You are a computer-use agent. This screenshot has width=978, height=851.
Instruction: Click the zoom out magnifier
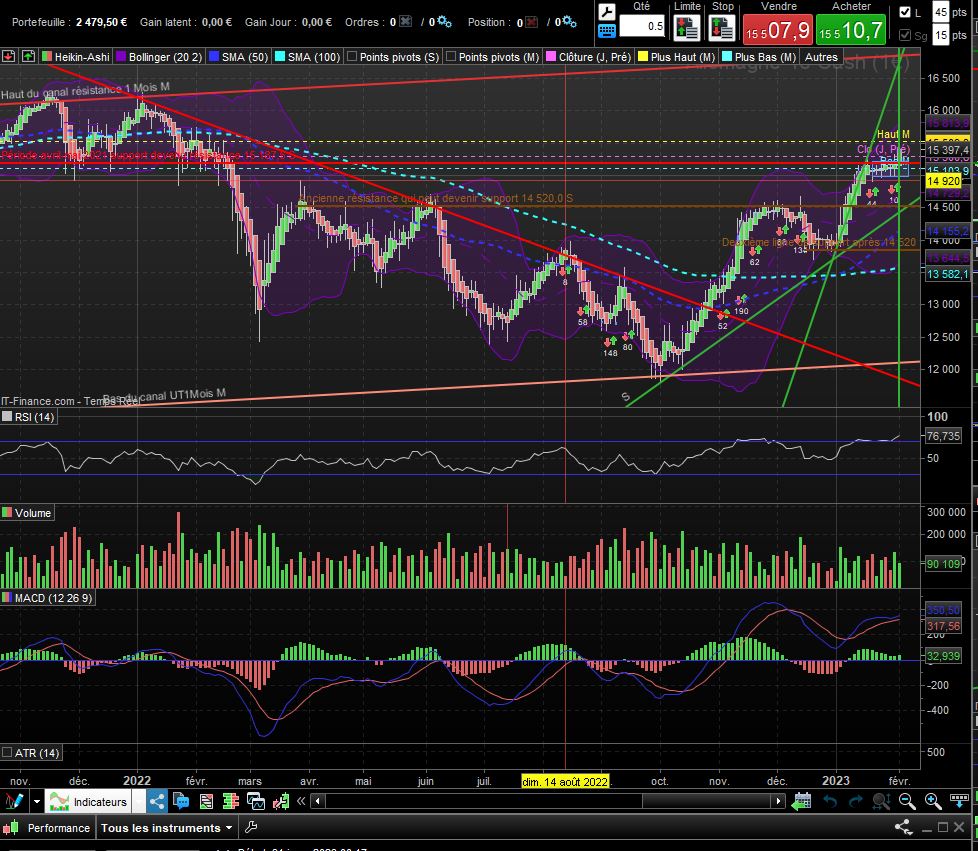[907, 801]
